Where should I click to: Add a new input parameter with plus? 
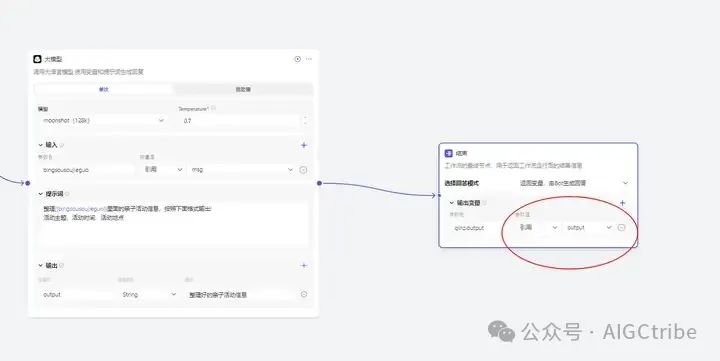(x=304, y=145)
